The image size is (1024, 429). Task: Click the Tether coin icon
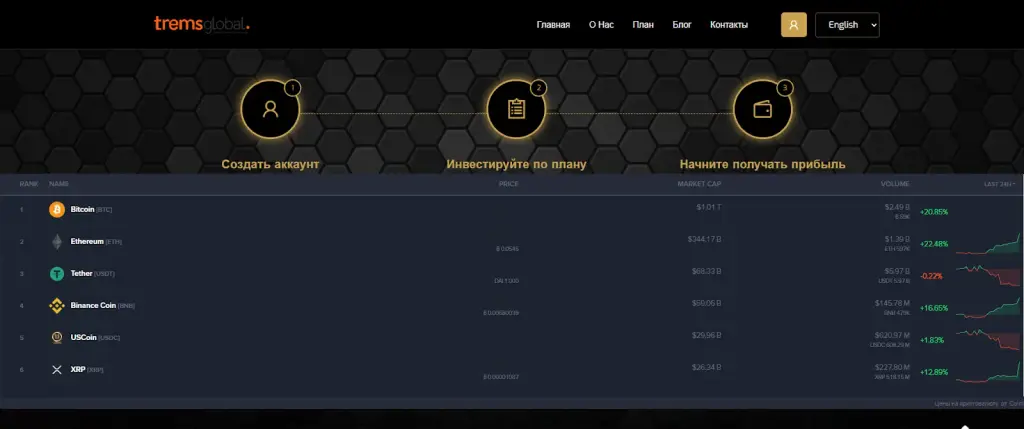click(57, 274)
